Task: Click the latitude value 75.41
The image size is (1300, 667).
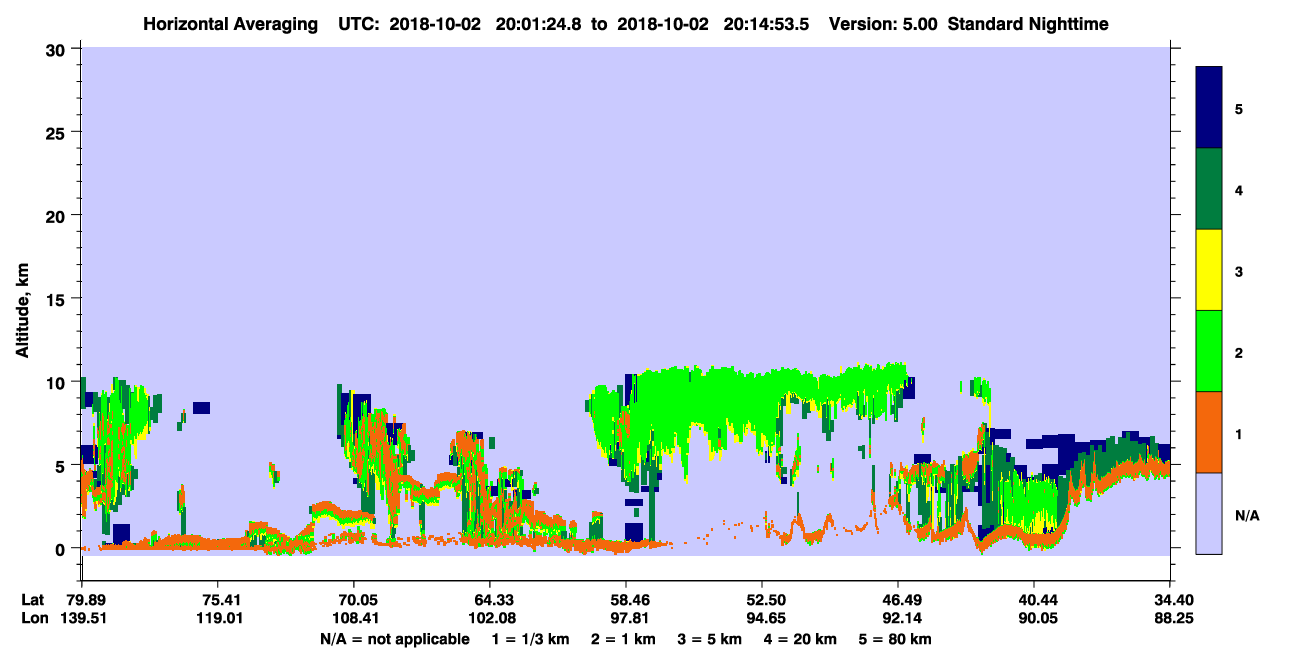Action: point(217,600)
